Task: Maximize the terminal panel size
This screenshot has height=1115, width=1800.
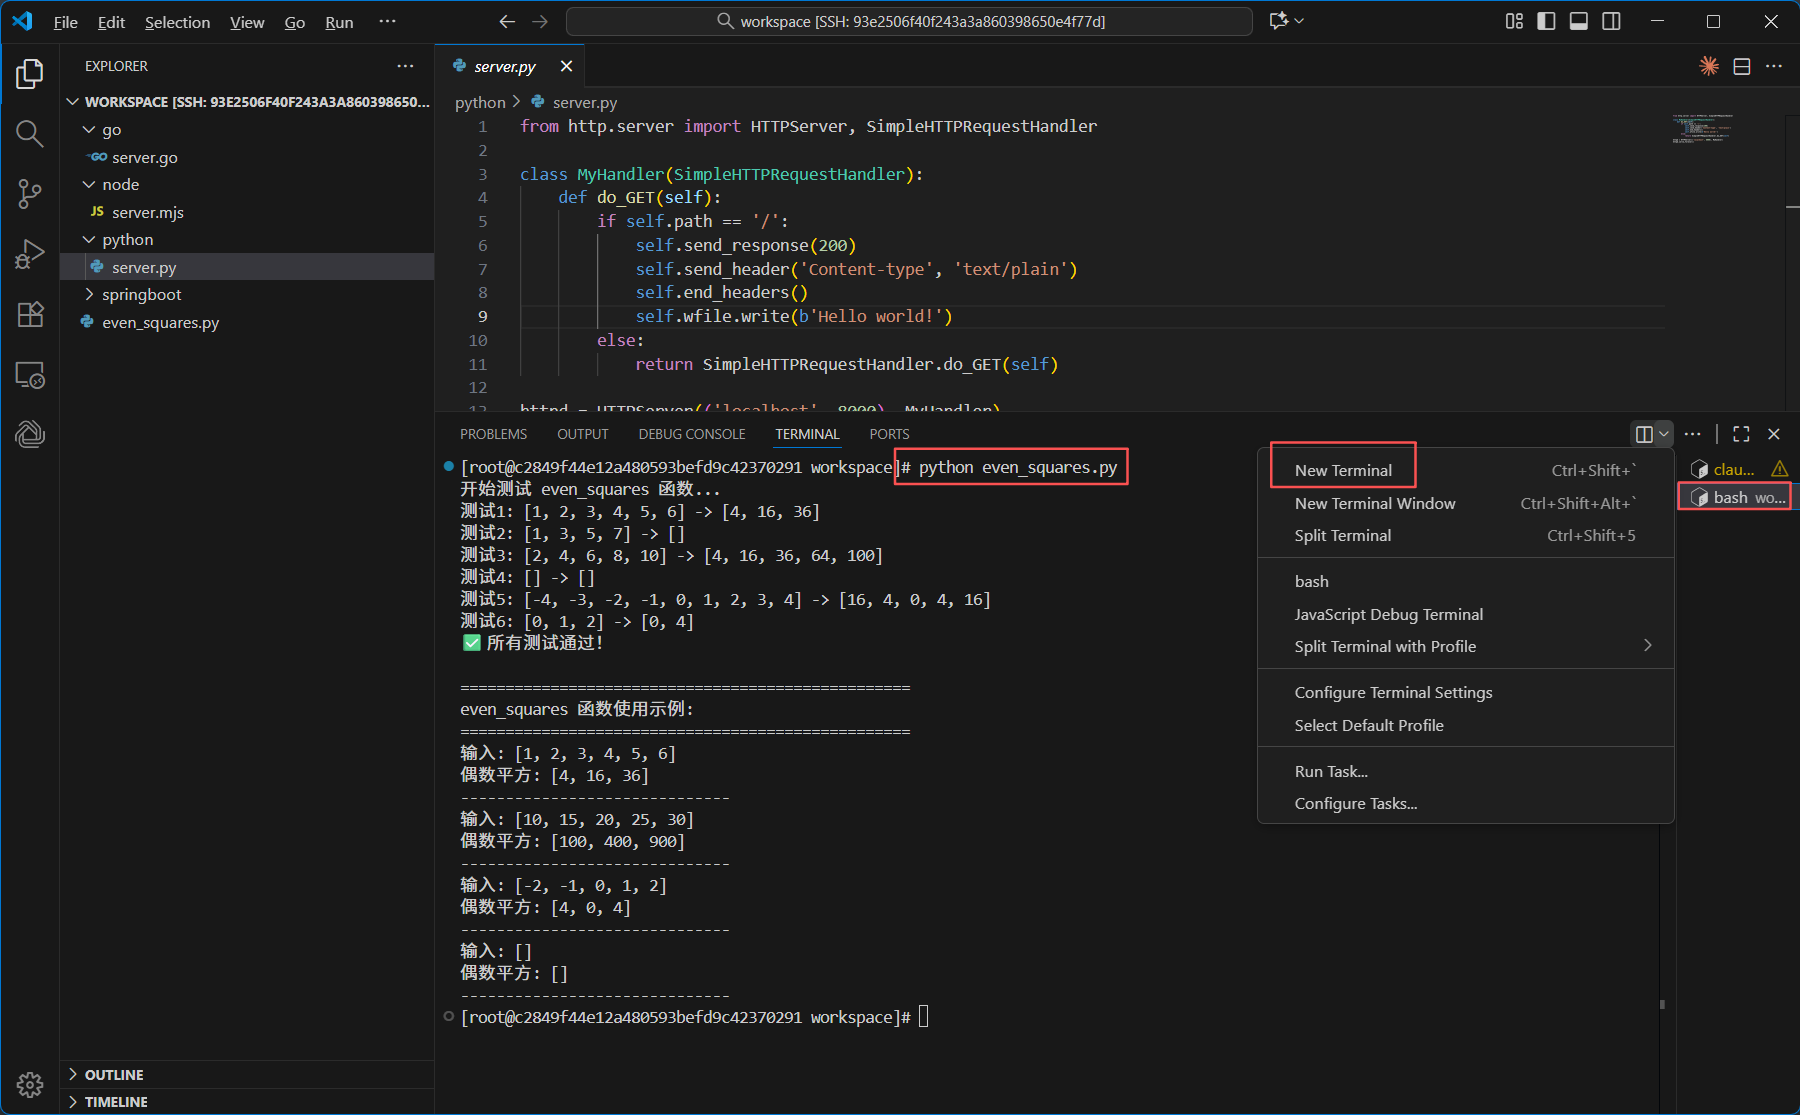Action: [x=1741, y=434]
